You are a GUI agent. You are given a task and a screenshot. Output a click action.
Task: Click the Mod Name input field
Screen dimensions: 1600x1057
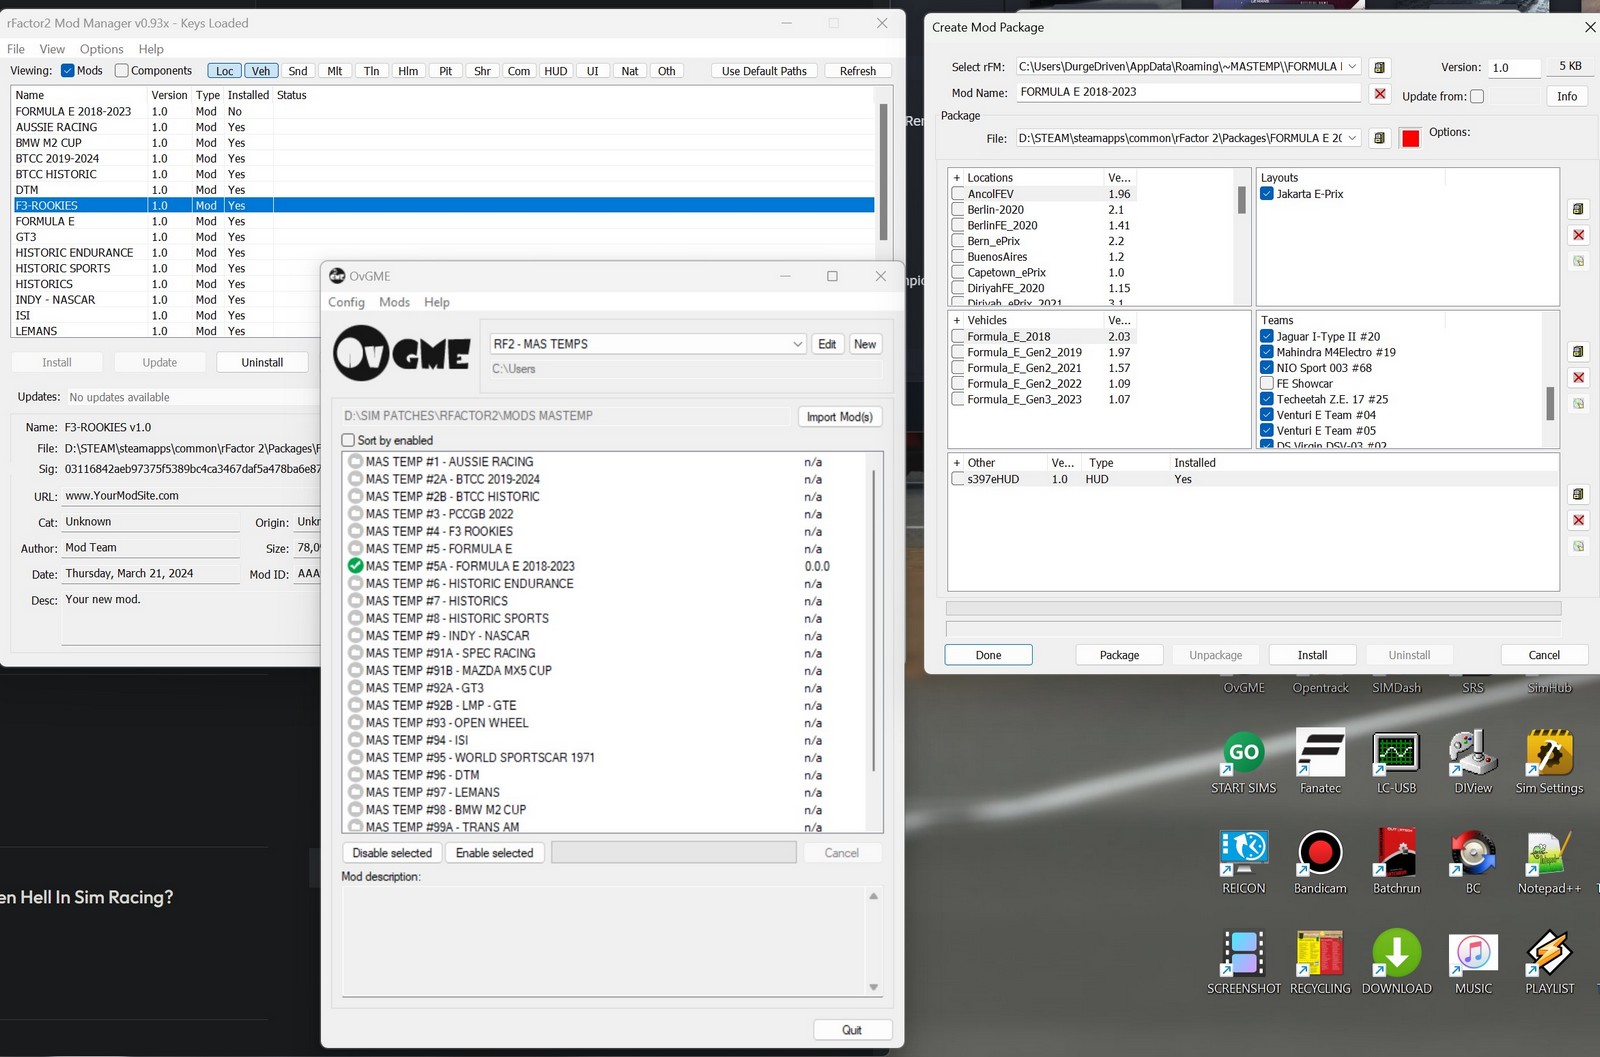1187,92
